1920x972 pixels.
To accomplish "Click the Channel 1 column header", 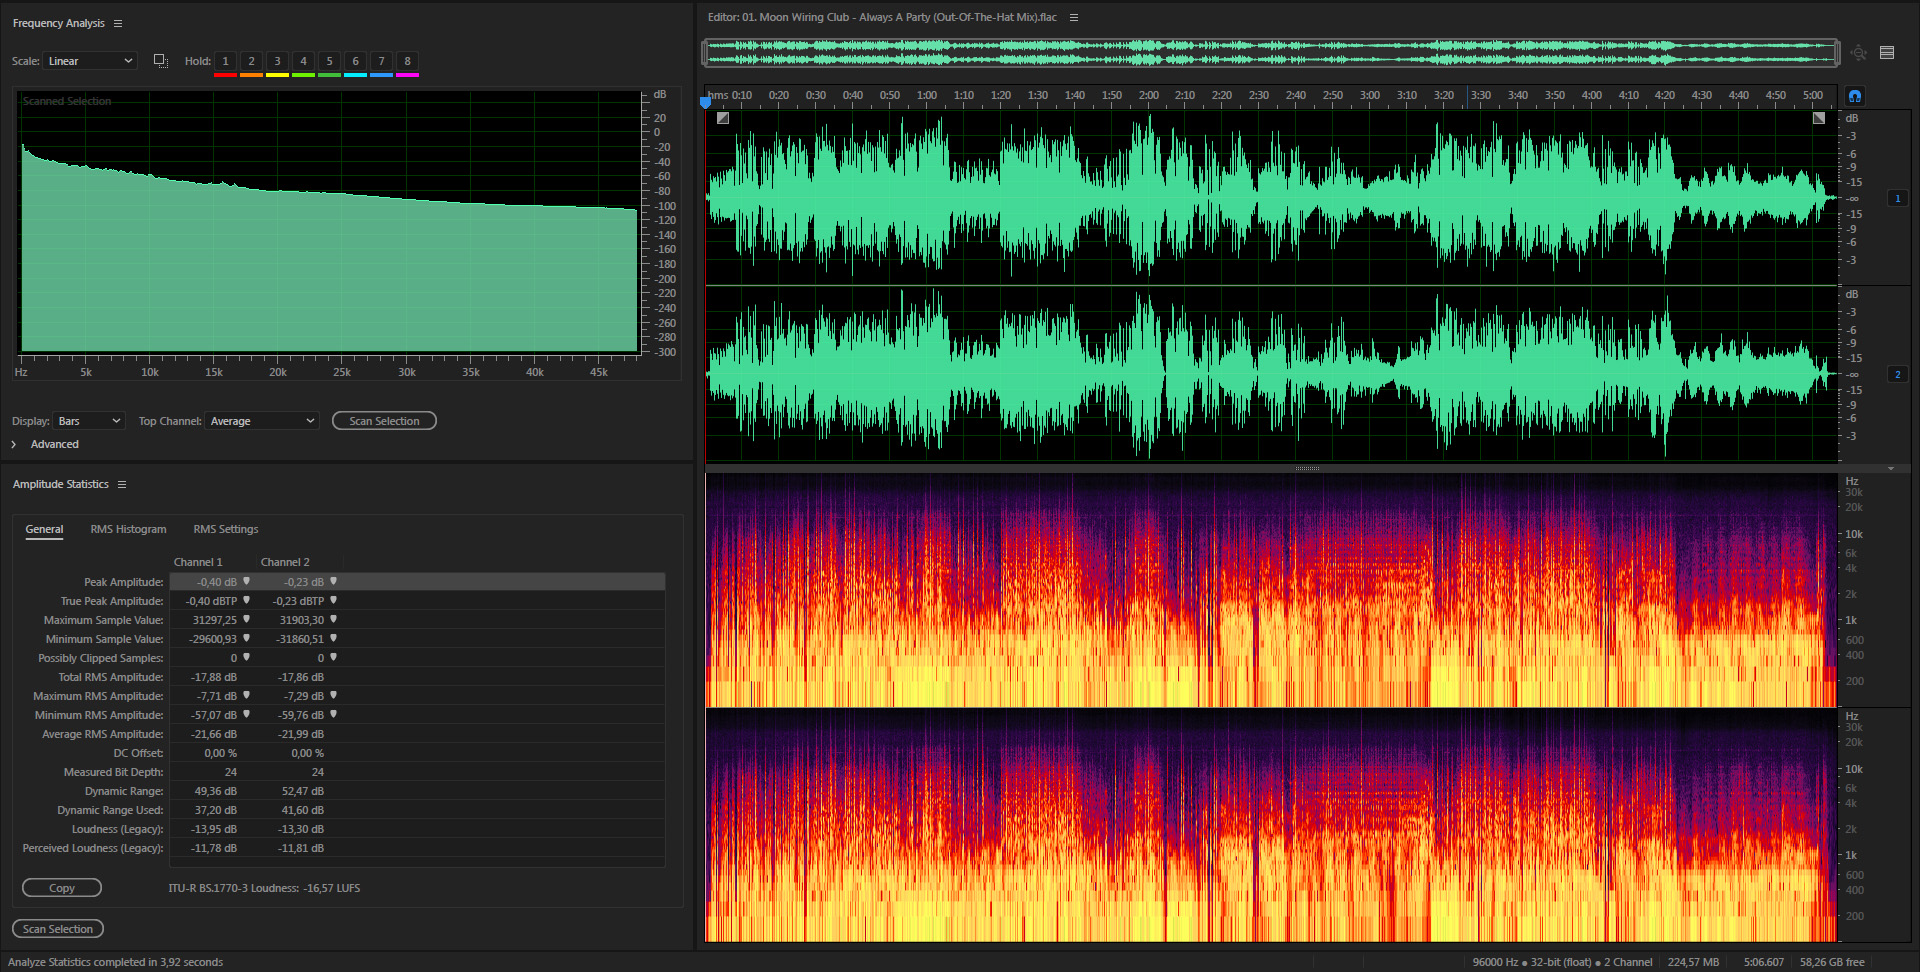I will click(x=198, y=562).
